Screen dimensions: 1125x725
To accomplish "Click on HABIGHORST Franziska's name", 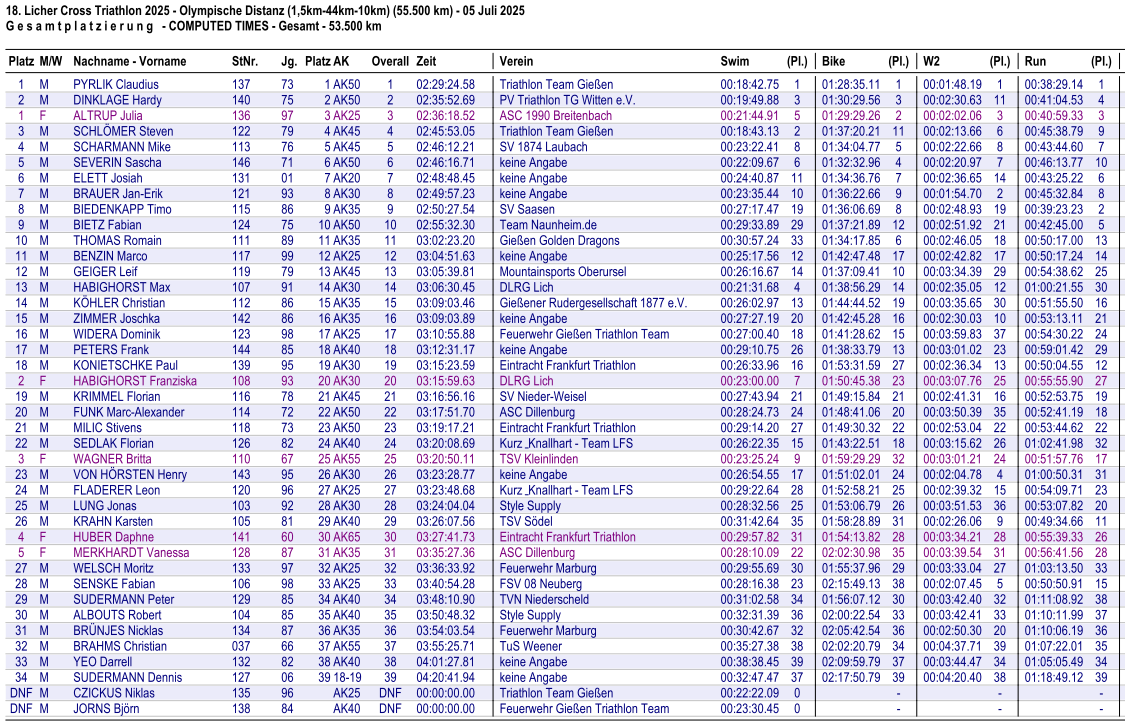I will [x=134, y=381].
